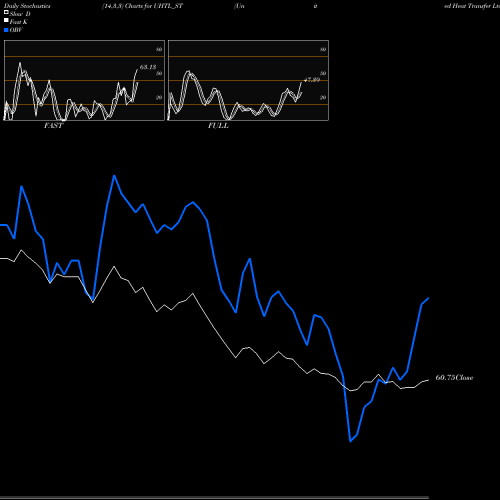This screenshot has height=500, width=500.
Task: Click the 20 level label in FAST chart
Action: tap(159, 97)
